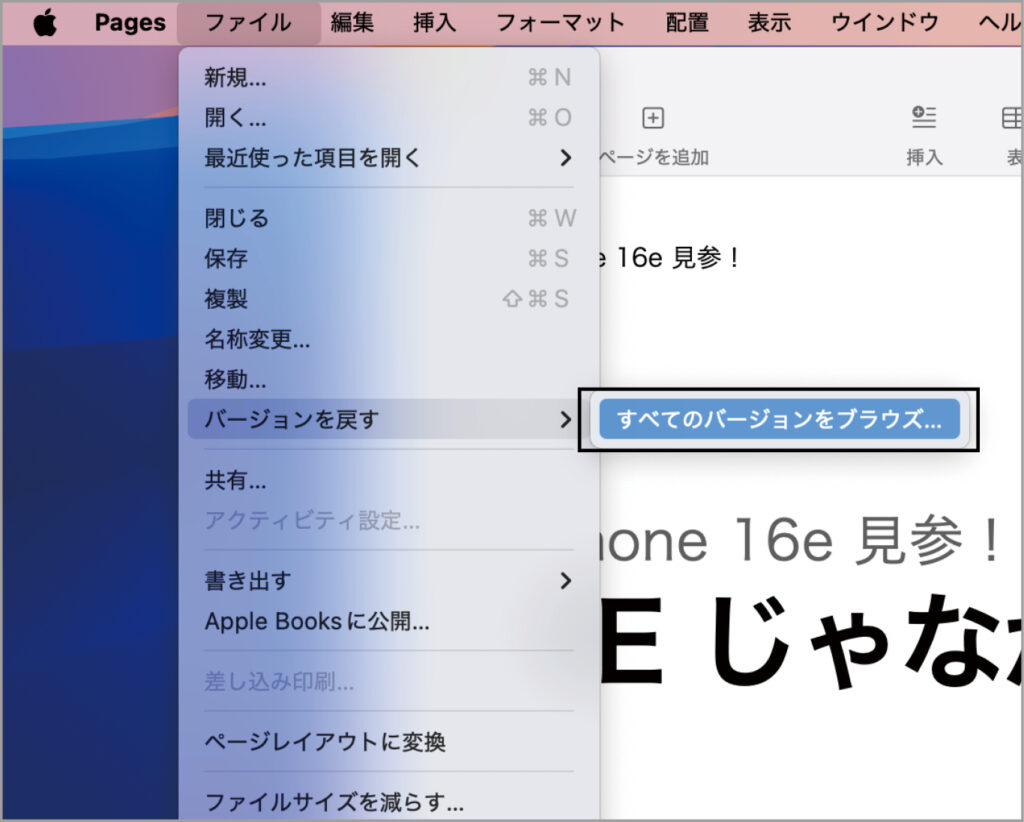
Task: Click the large 'one 16e 見参！' title text
Action: pos(798,541)
